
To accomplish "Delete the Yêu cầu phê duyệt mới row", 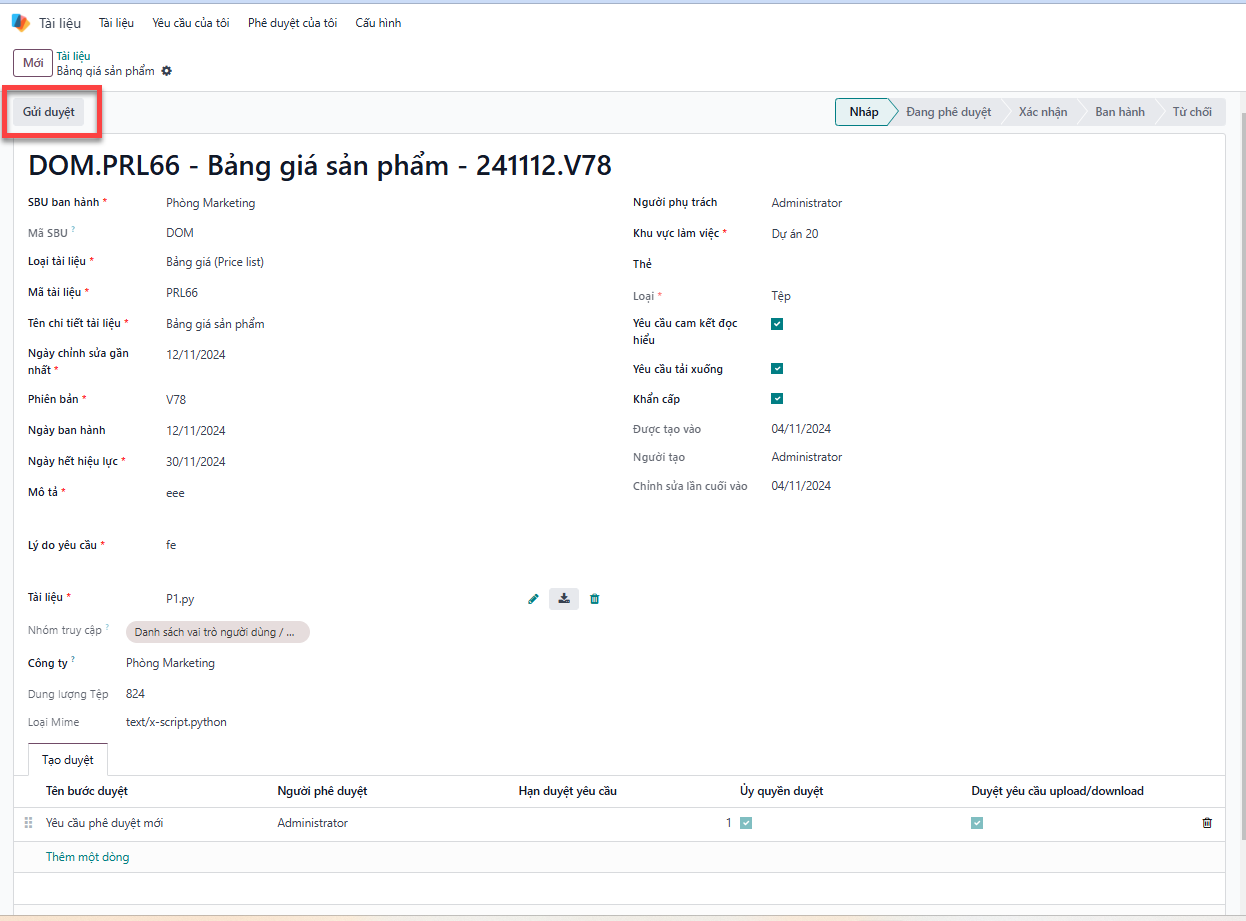I will tap(1207, 823).
